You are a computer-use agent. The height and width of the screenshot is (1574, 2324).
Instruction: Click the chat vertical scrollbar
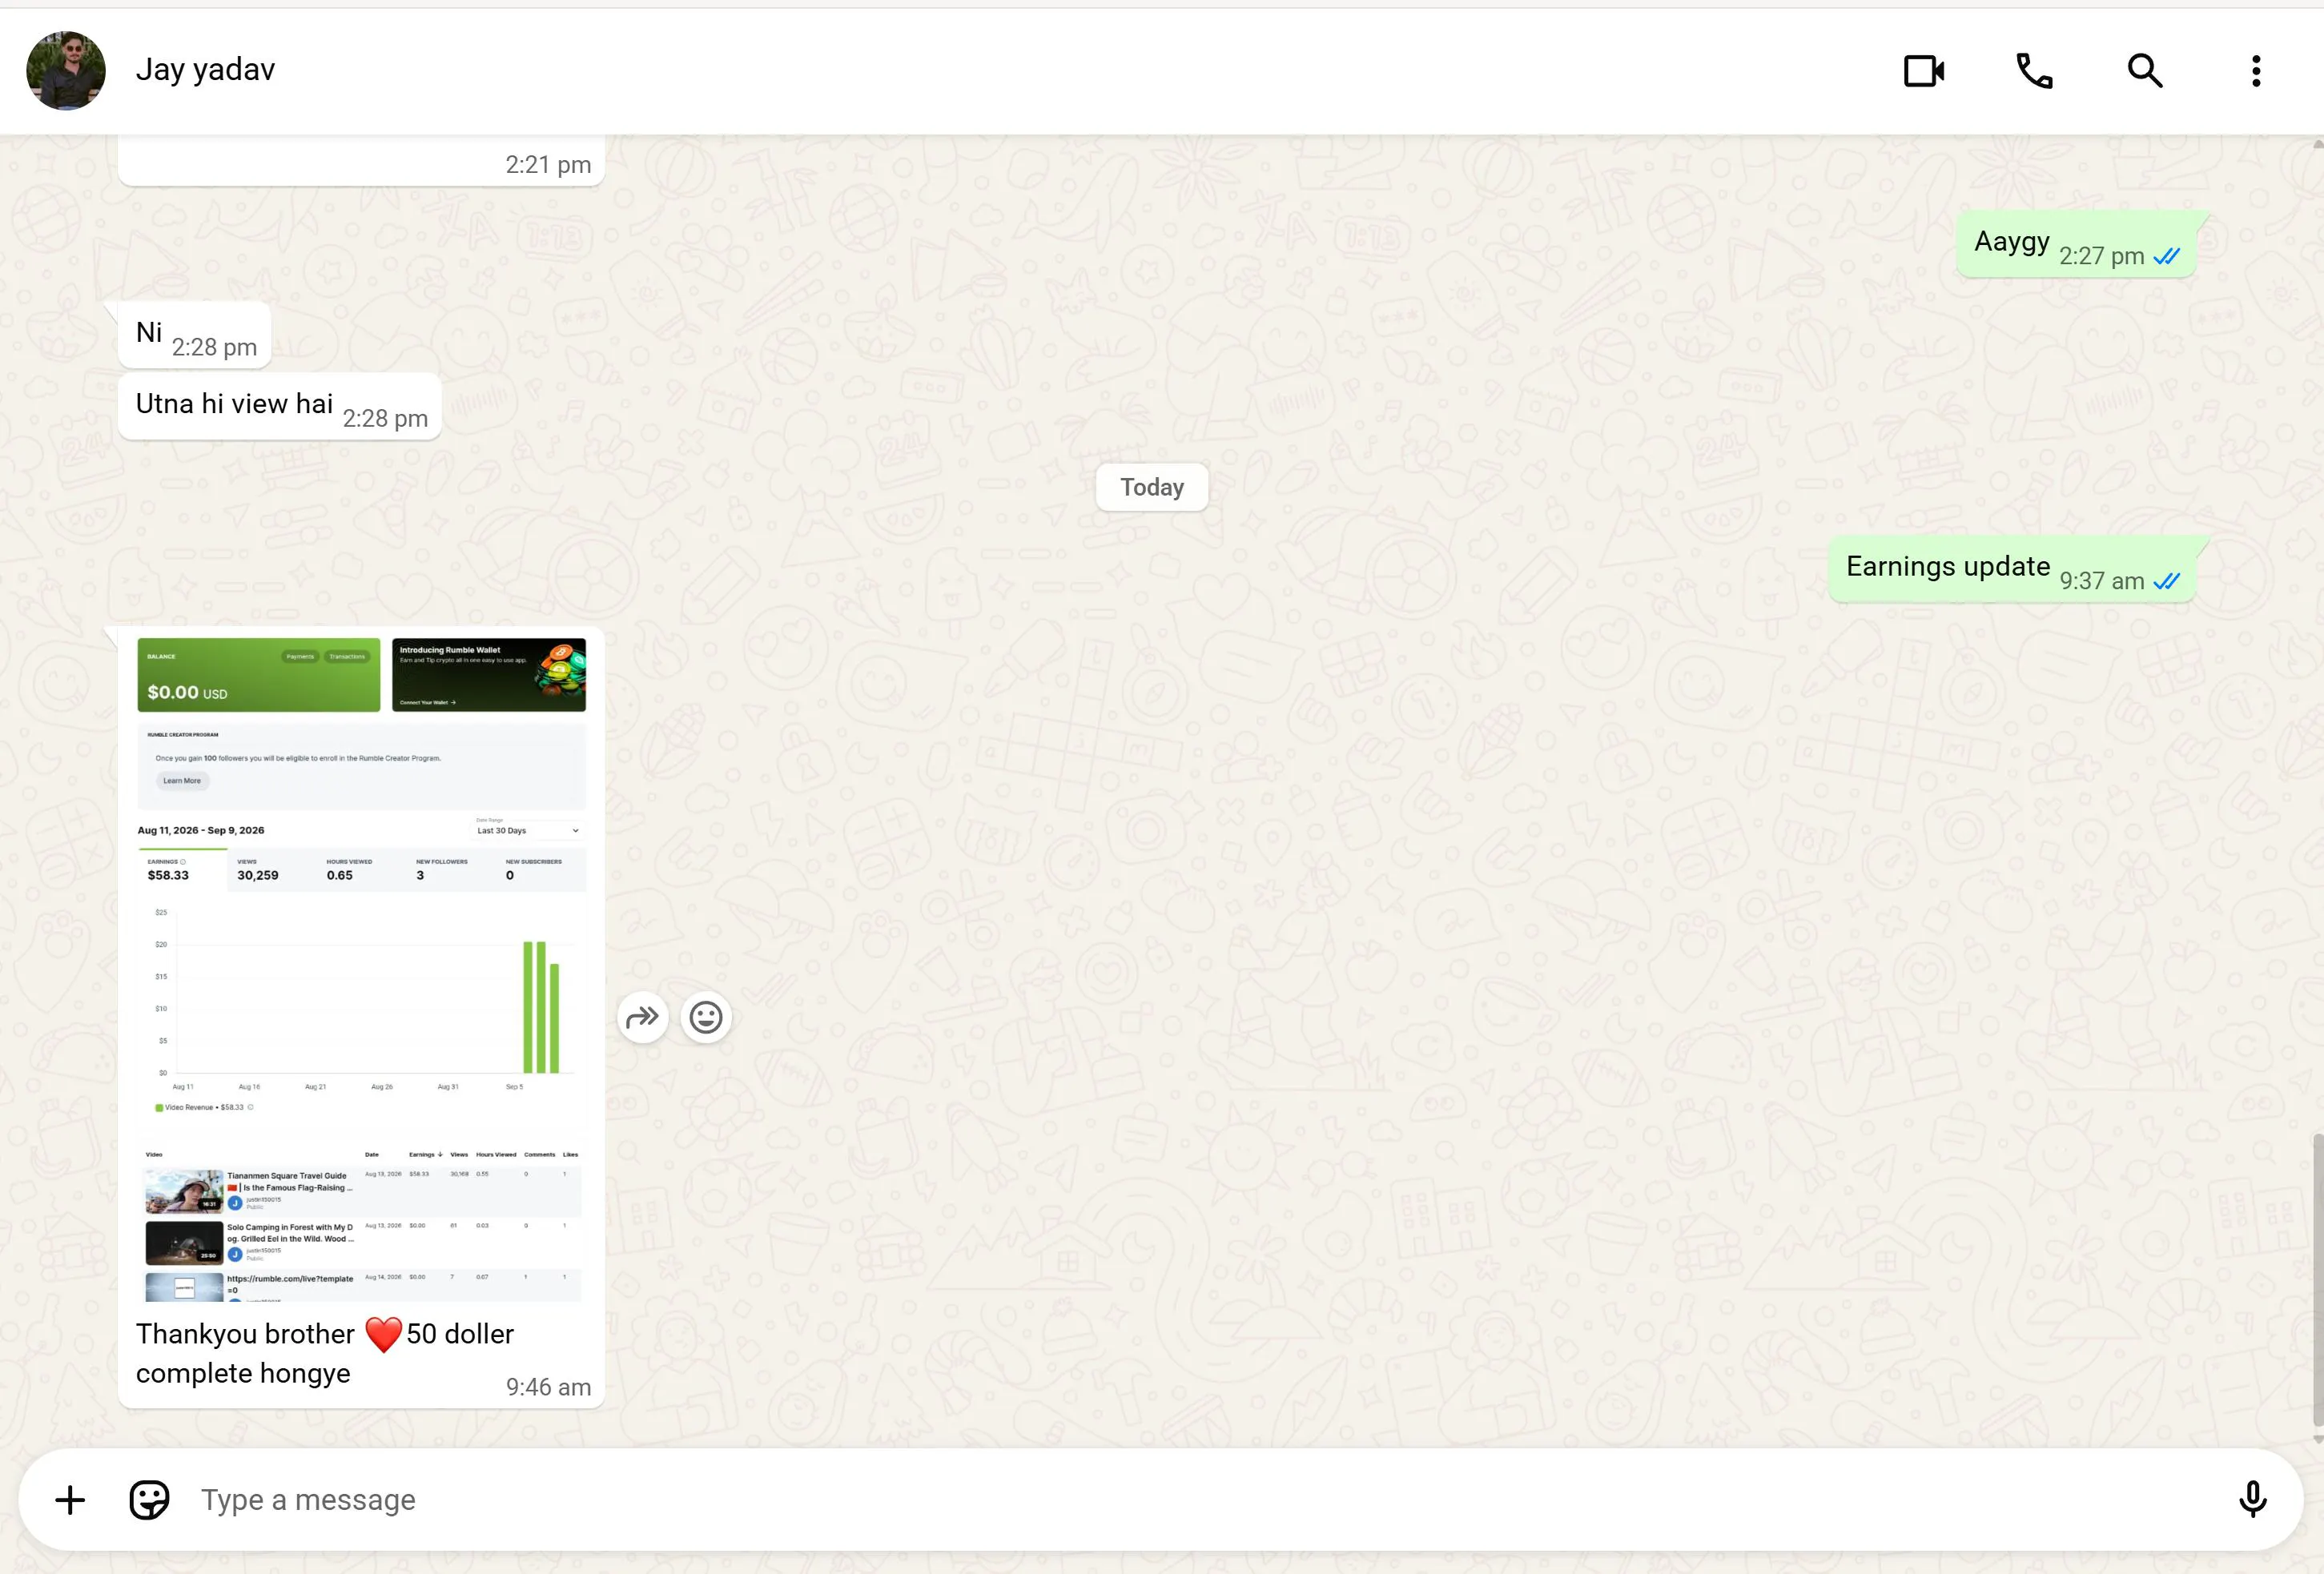(x=2317, y=1280)
